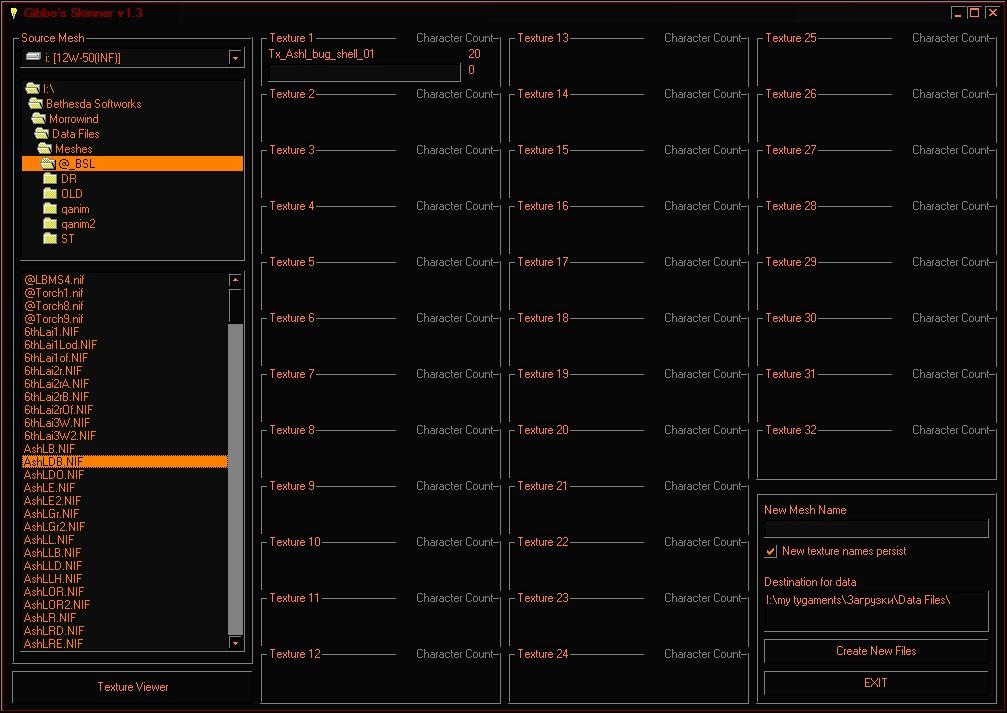Click the qanim2 folder icon
This screenshot has width=1007, height=713.
(x=50, y=224)
